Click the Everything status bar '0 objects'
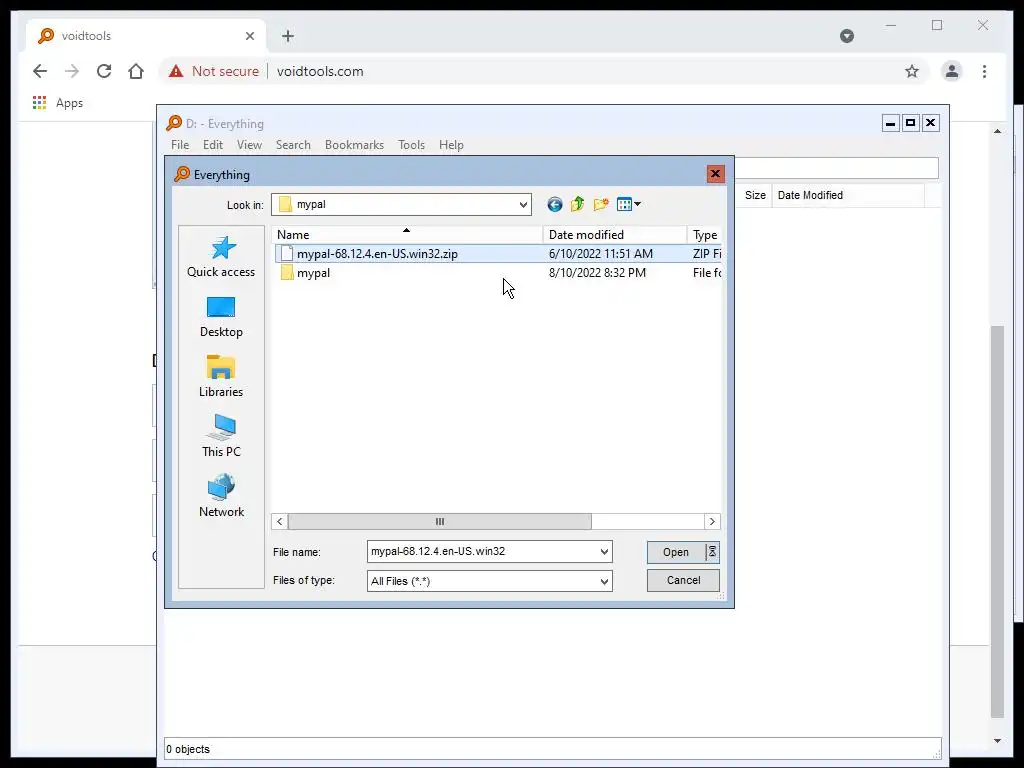The width and height of the screenshot is (1024, 768). tap(188, 749)
